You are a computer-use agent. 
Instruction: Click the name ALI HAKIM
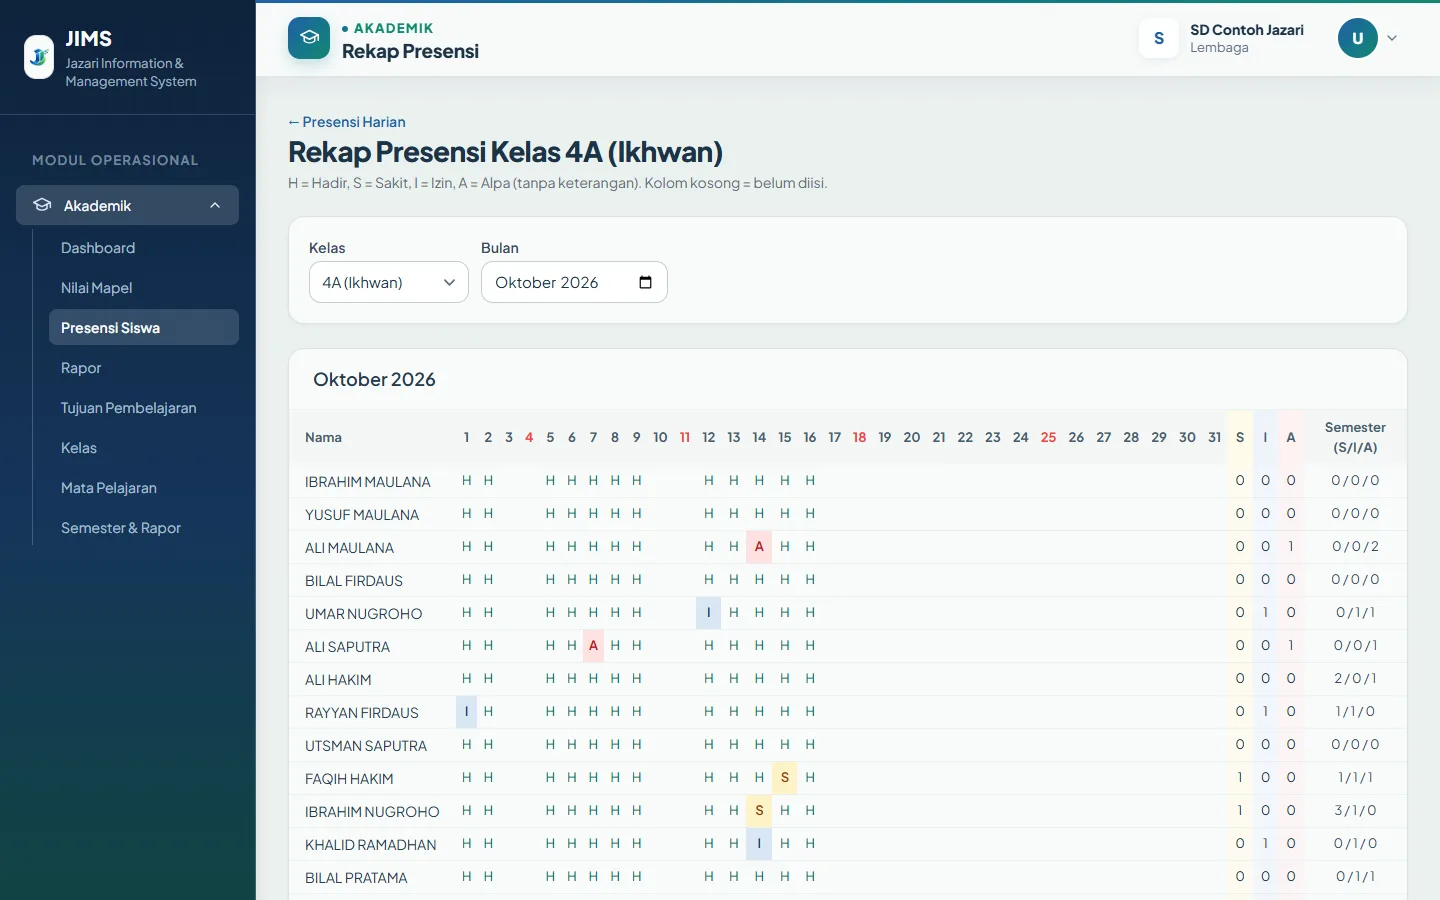pyautogui.click(x=338, y=680)
